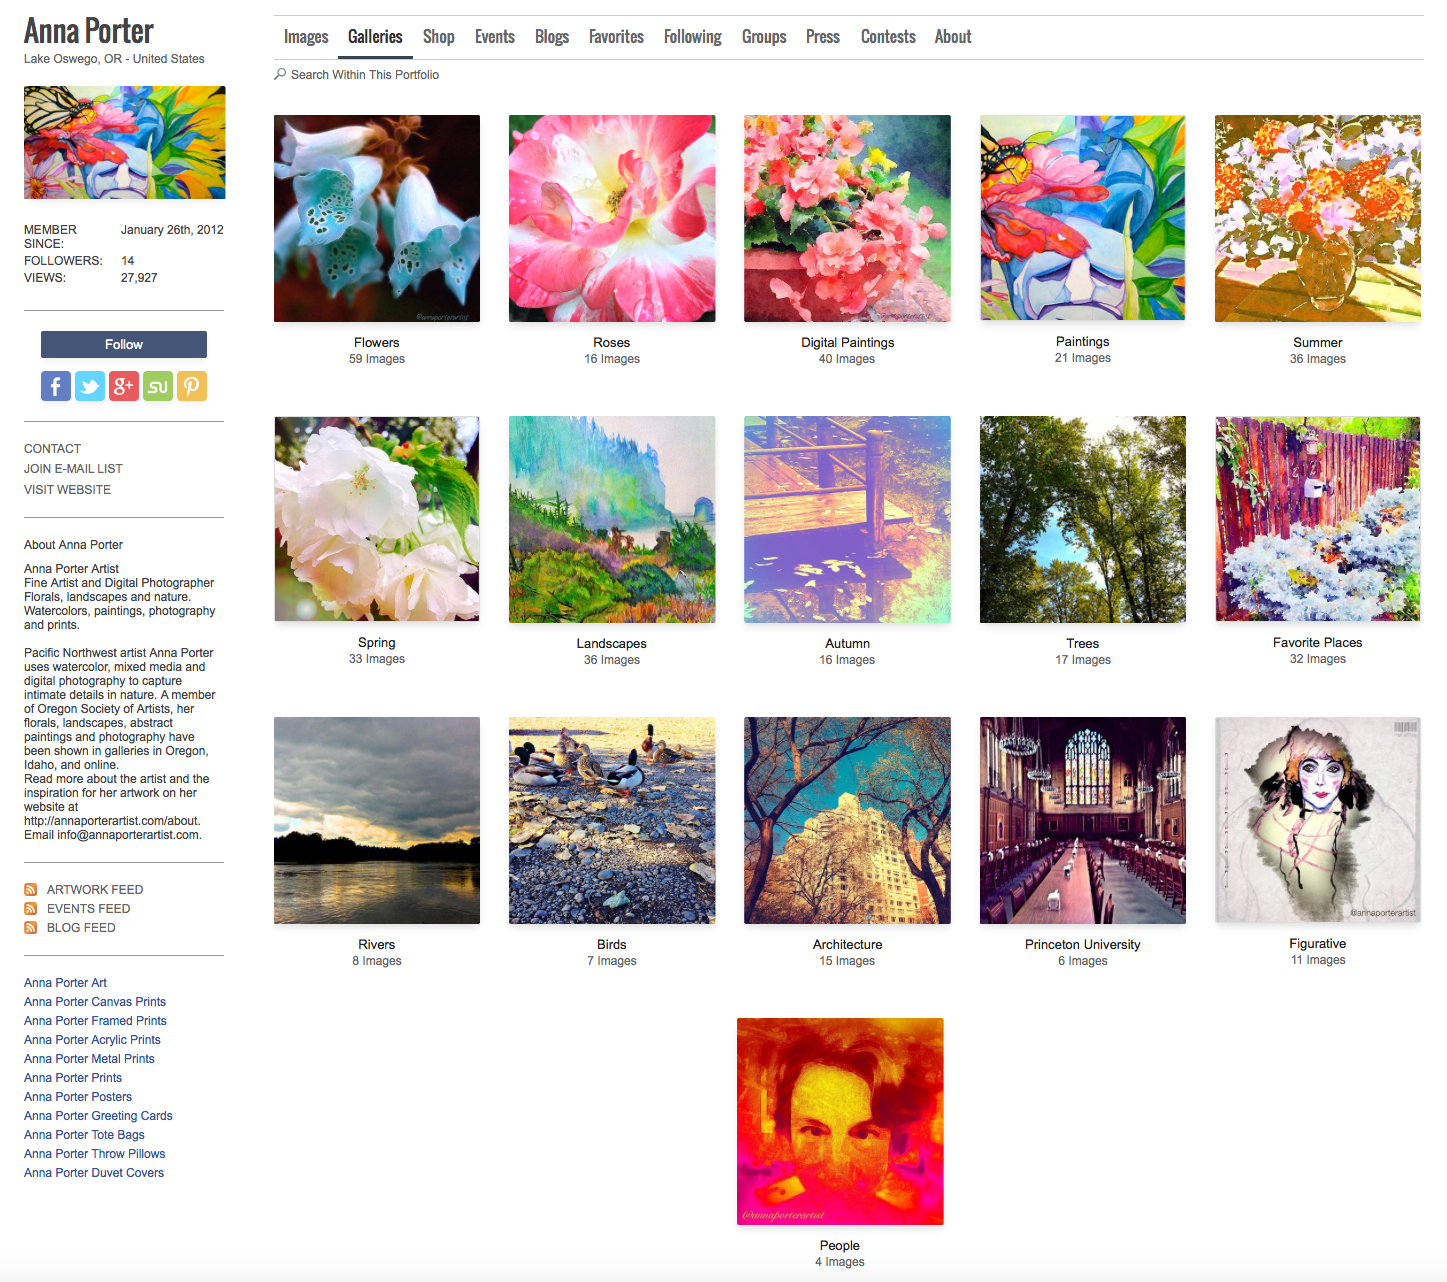Click the Events Feed RSS icon
This screenshot has height=1282, width=1447.
[31, 908]
